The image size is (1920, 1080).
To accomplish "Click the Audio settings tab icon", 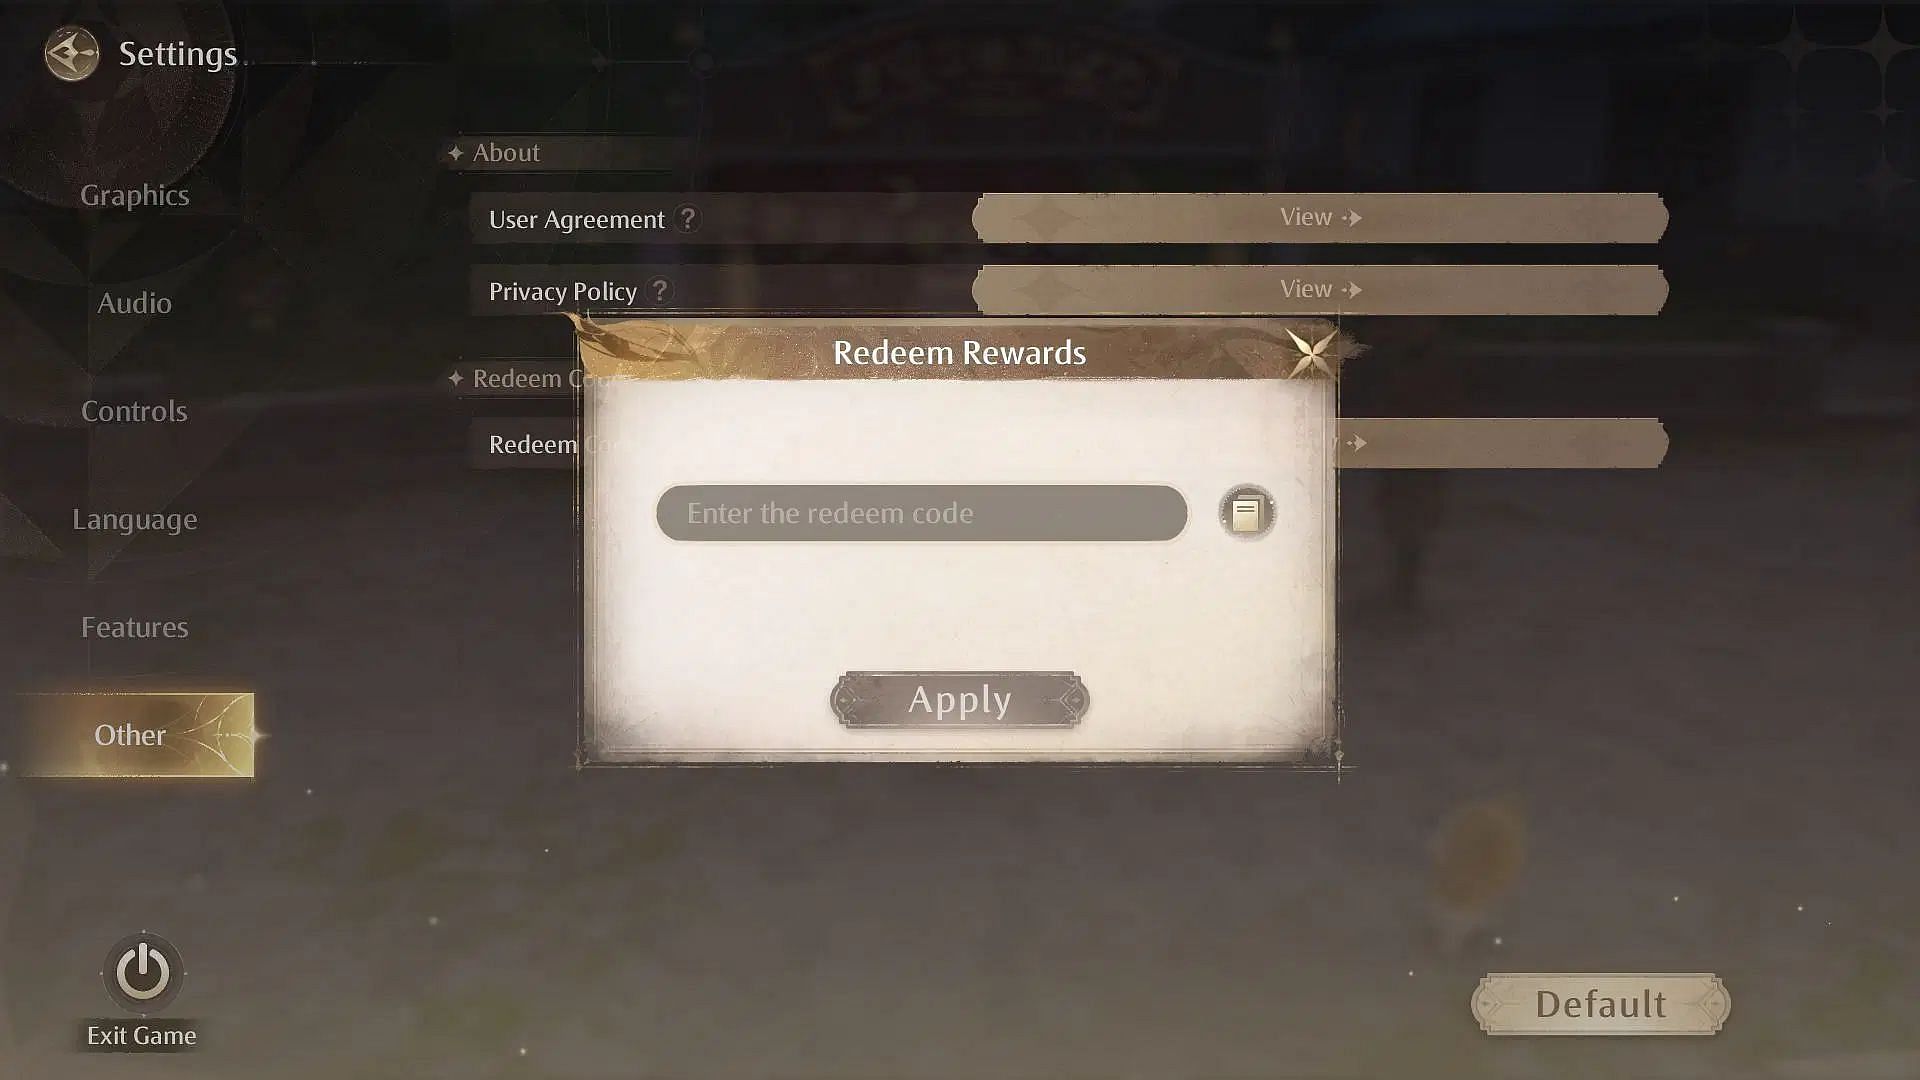I will pos(133,303).
